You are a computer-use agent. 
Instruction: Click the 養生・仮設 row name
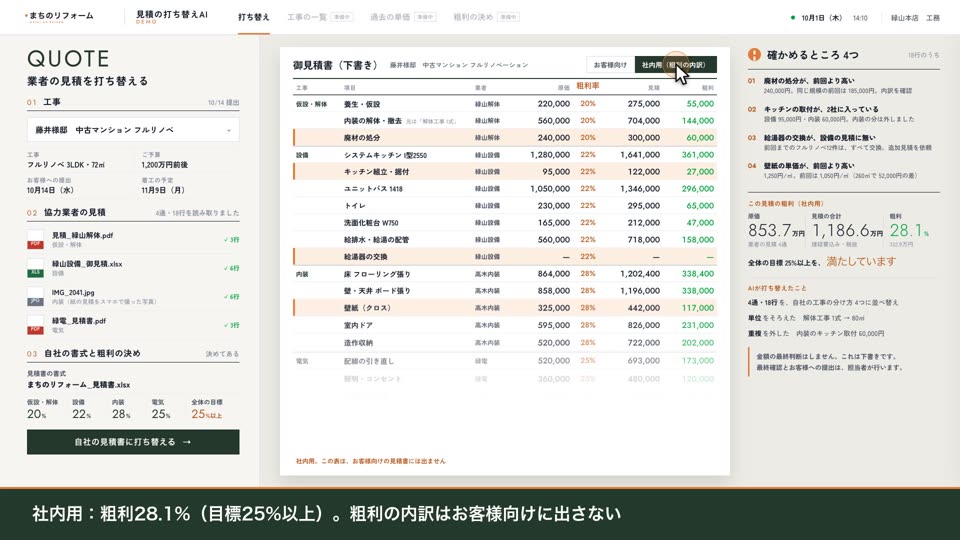coord(362,104)
